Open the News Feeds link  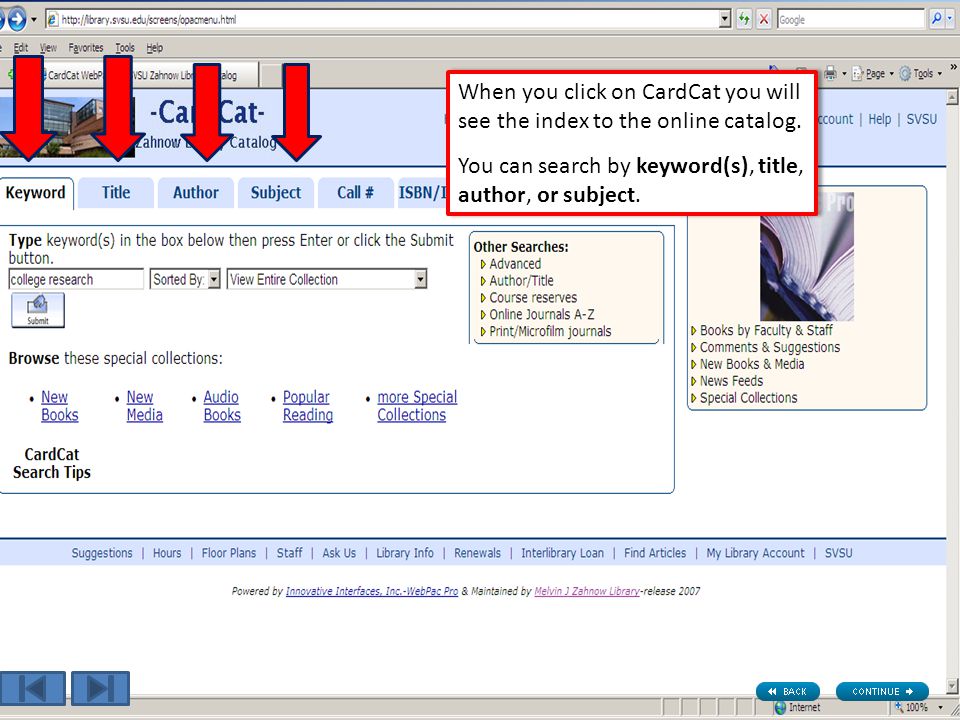(731, 381)
